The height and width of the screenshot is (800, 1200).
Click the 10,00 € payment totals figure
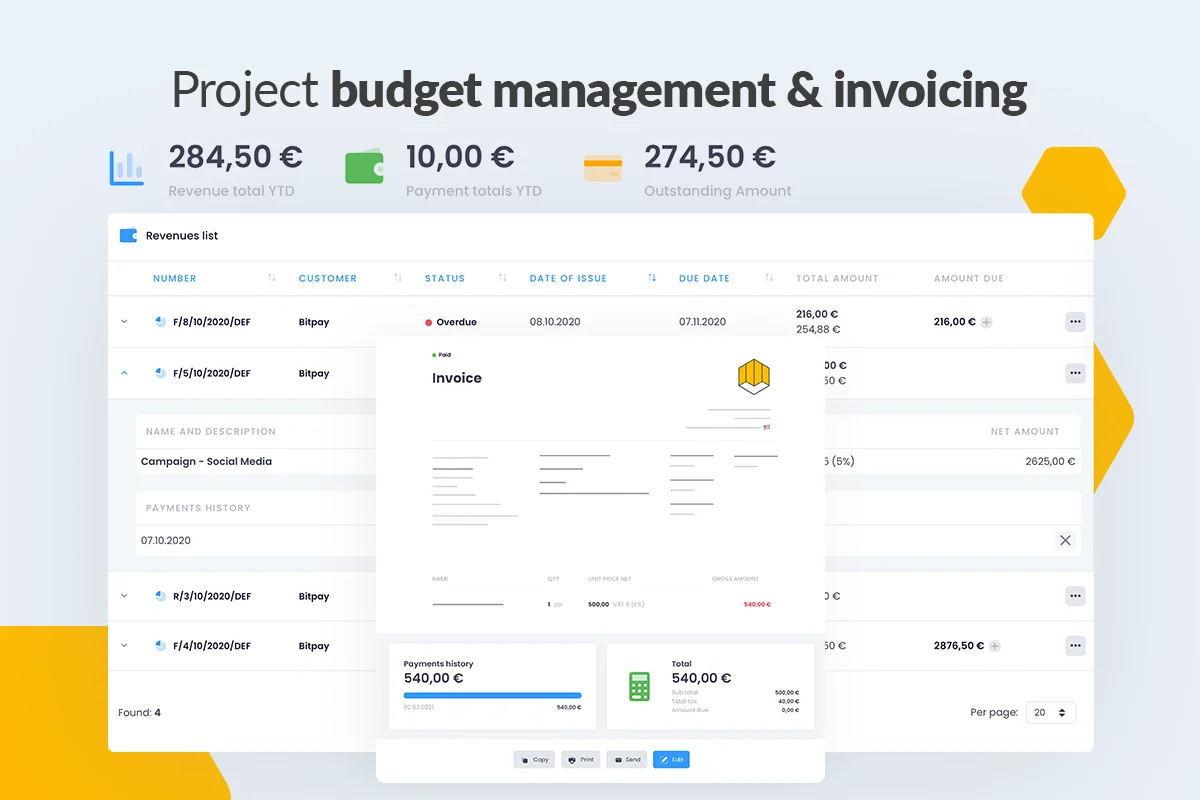click(460, 157)
